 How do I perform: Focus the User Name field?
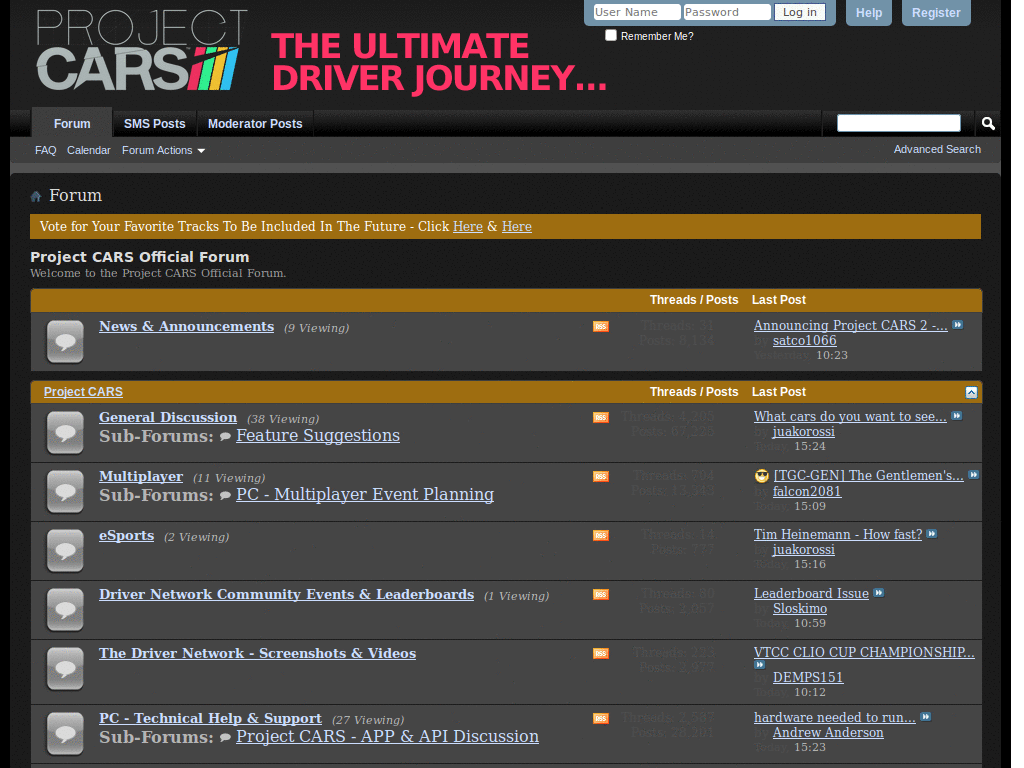(637, 12)
